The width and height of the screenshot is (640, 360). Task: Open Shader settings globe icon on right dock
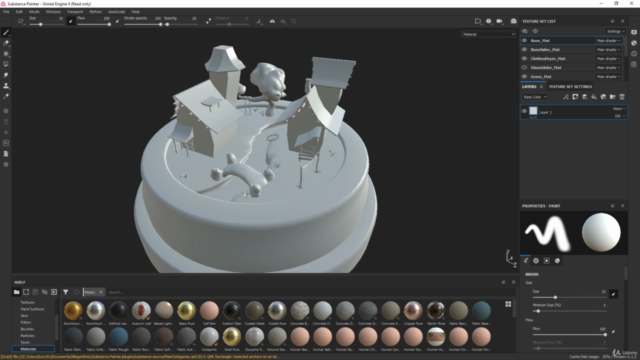pyautogui.click(x=634, y=43)
